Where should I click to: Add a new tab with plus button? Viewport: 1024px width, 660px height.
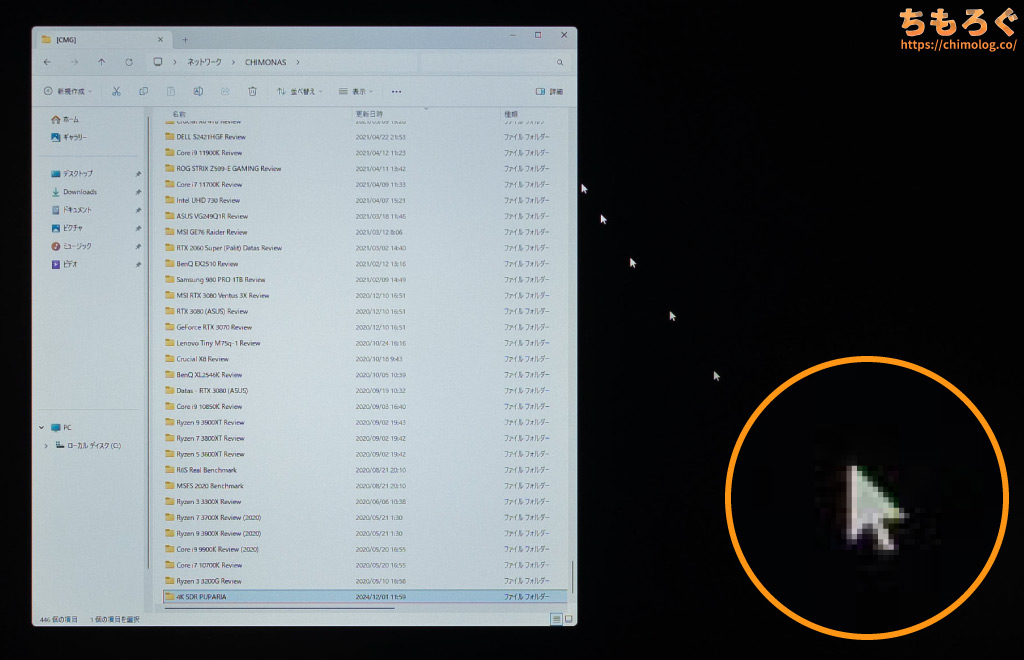[x=185, y=39]
